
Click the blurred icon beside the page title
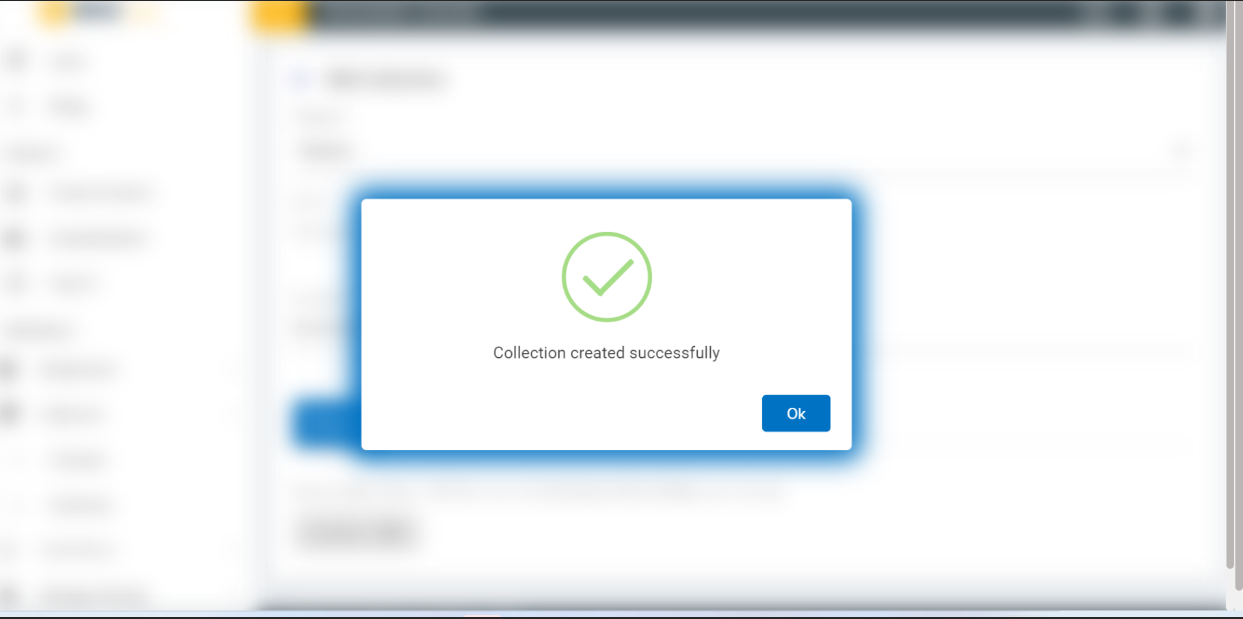coord(299,79)
